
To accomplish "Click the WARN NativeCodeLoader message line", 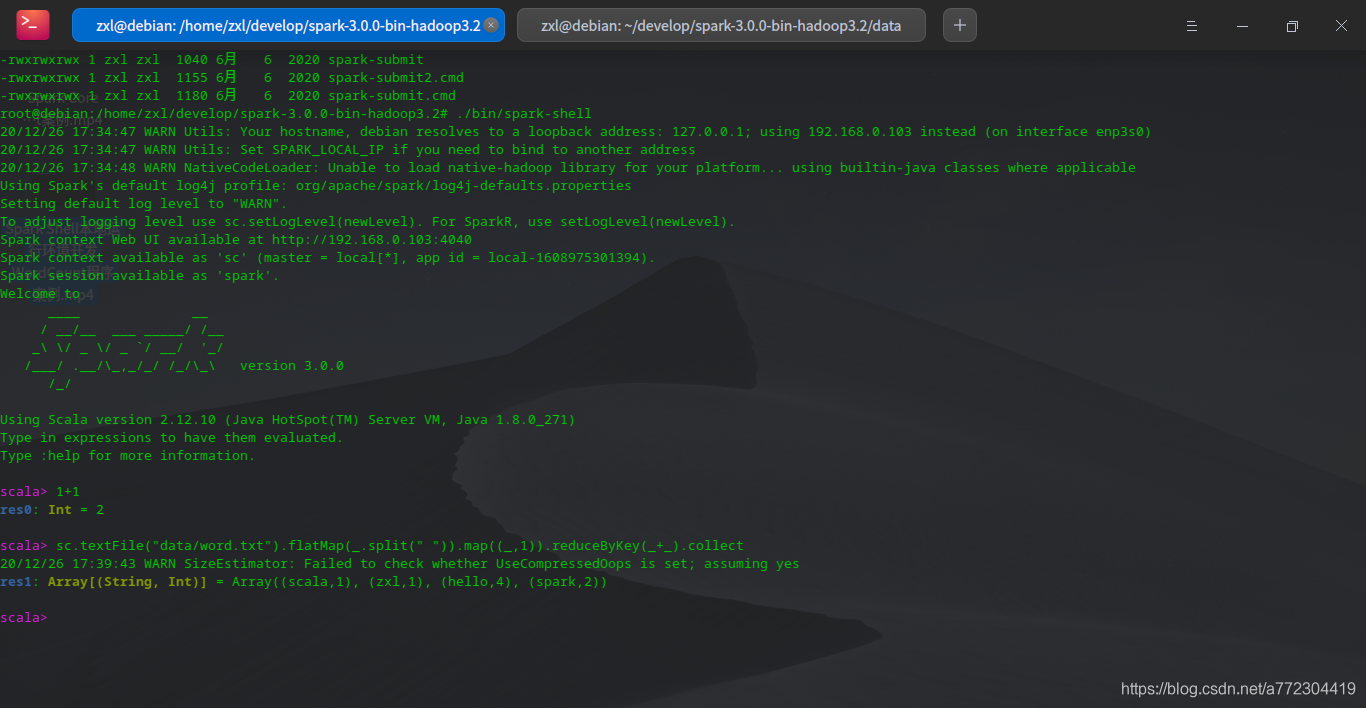I will [568, 168].
